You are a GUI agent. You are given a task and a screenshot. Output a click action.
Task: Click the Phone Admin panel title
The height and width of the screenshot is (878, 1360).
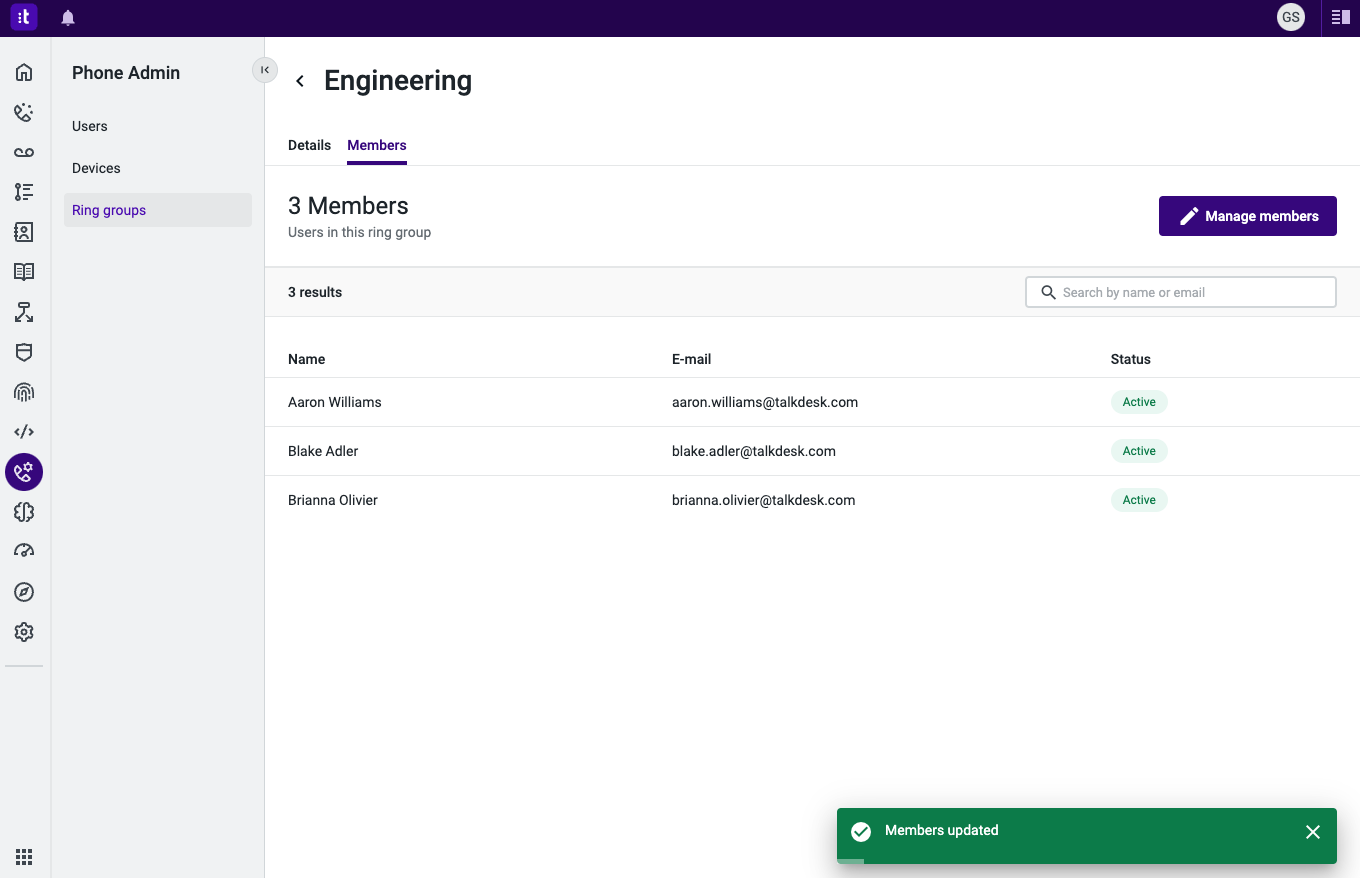point(126,73)
